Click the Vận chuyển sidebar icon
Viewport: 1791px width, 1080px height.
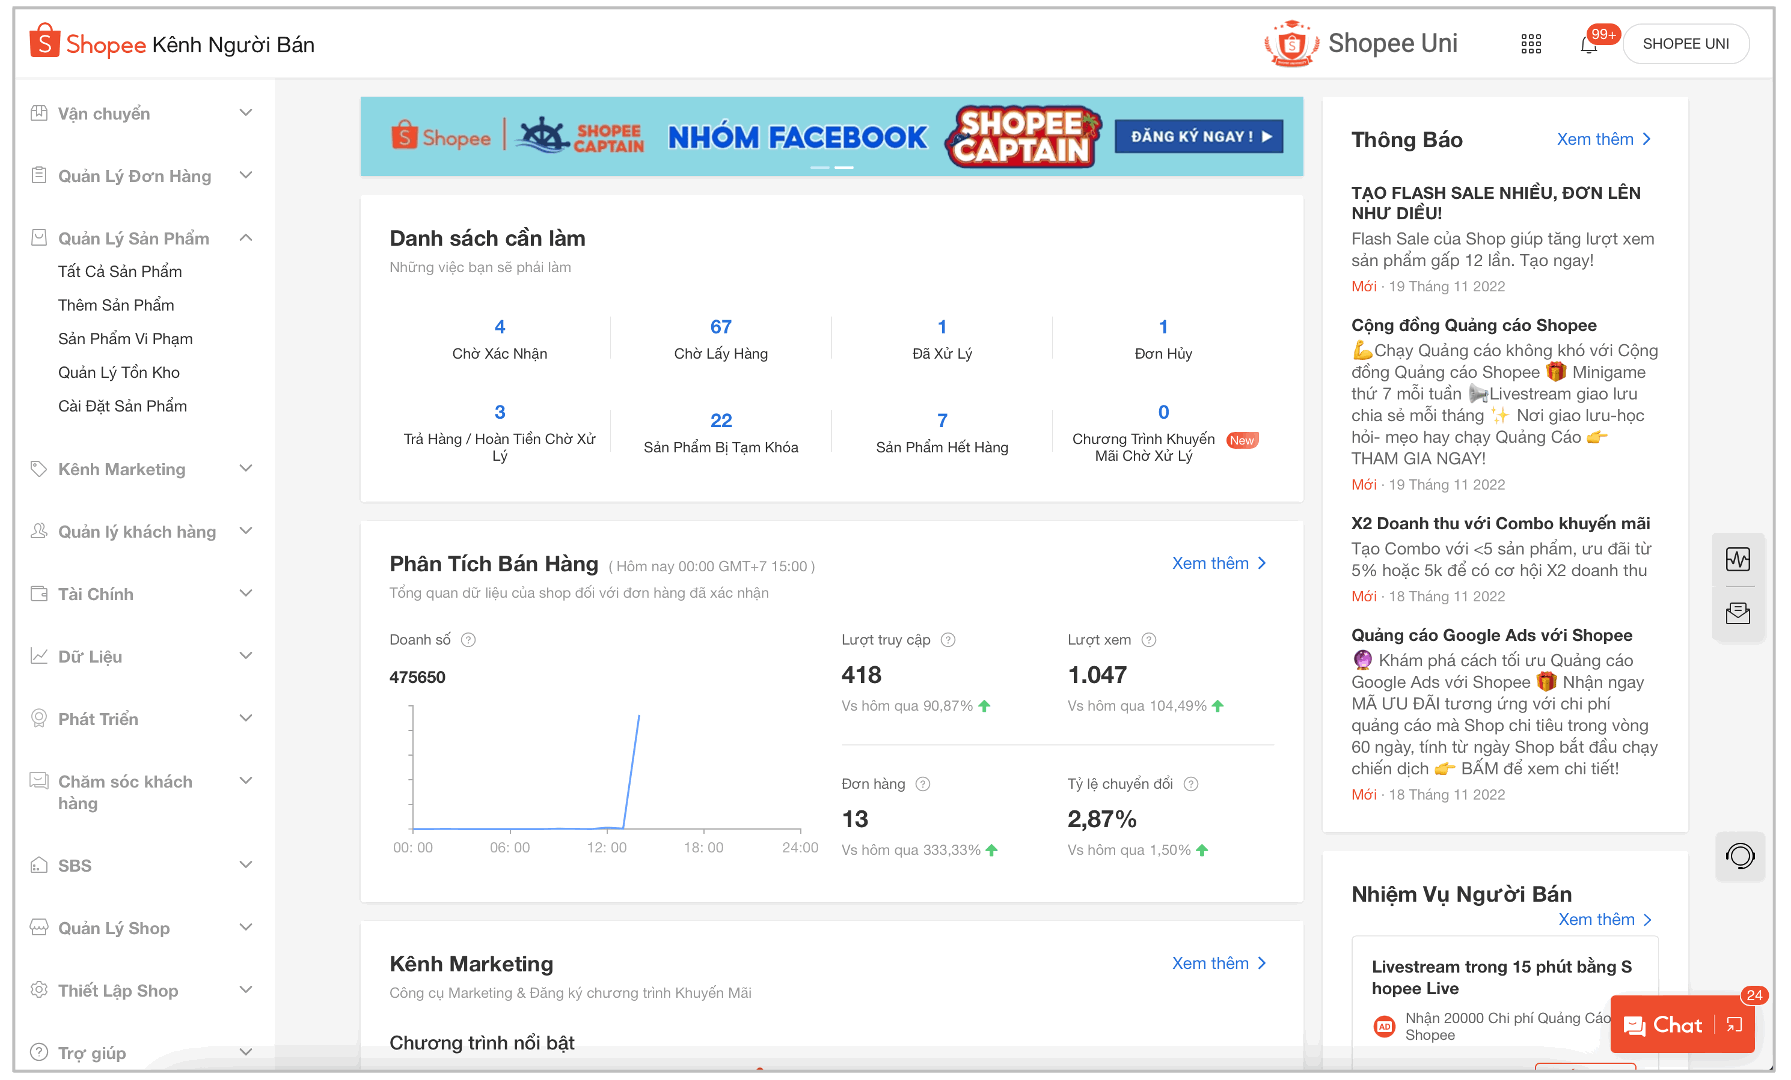coord(39,113)
